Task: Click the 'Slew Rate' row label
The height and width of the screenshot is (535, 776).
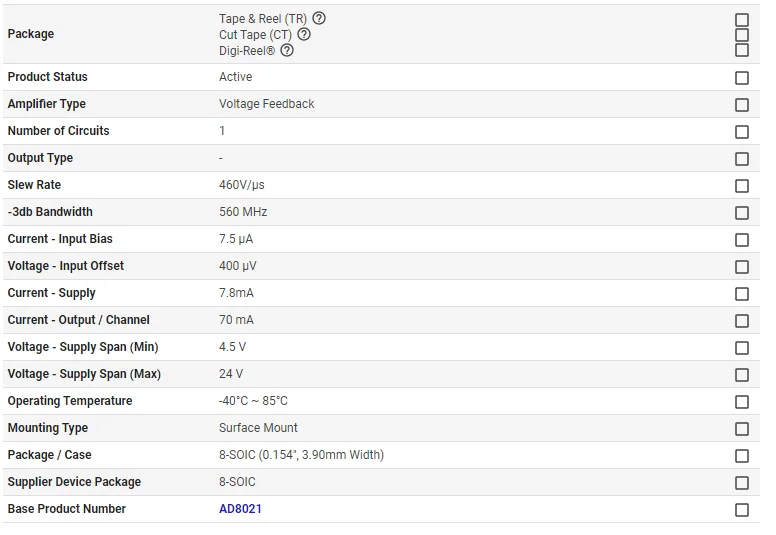Action: point(34,185)
